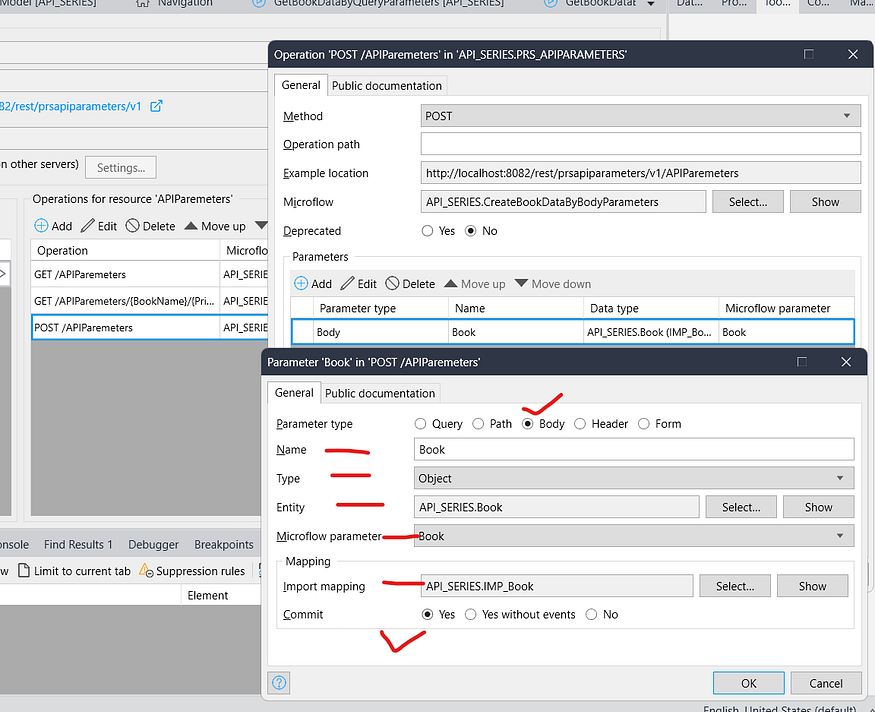Click Edit pencil in resource operations toolbar

coord(88,226)
